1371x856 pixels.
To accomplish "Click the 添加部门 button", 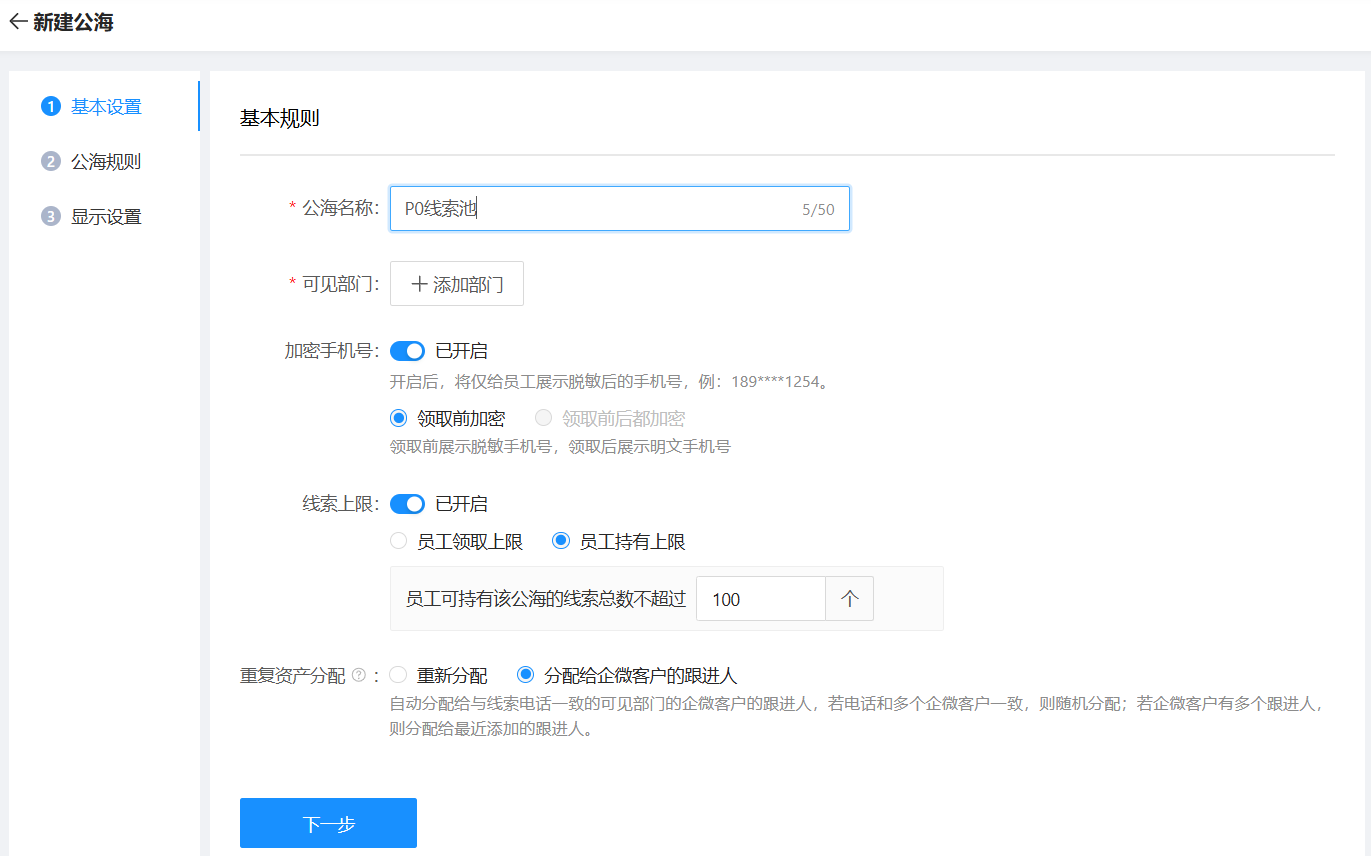I will coord(457,284).
